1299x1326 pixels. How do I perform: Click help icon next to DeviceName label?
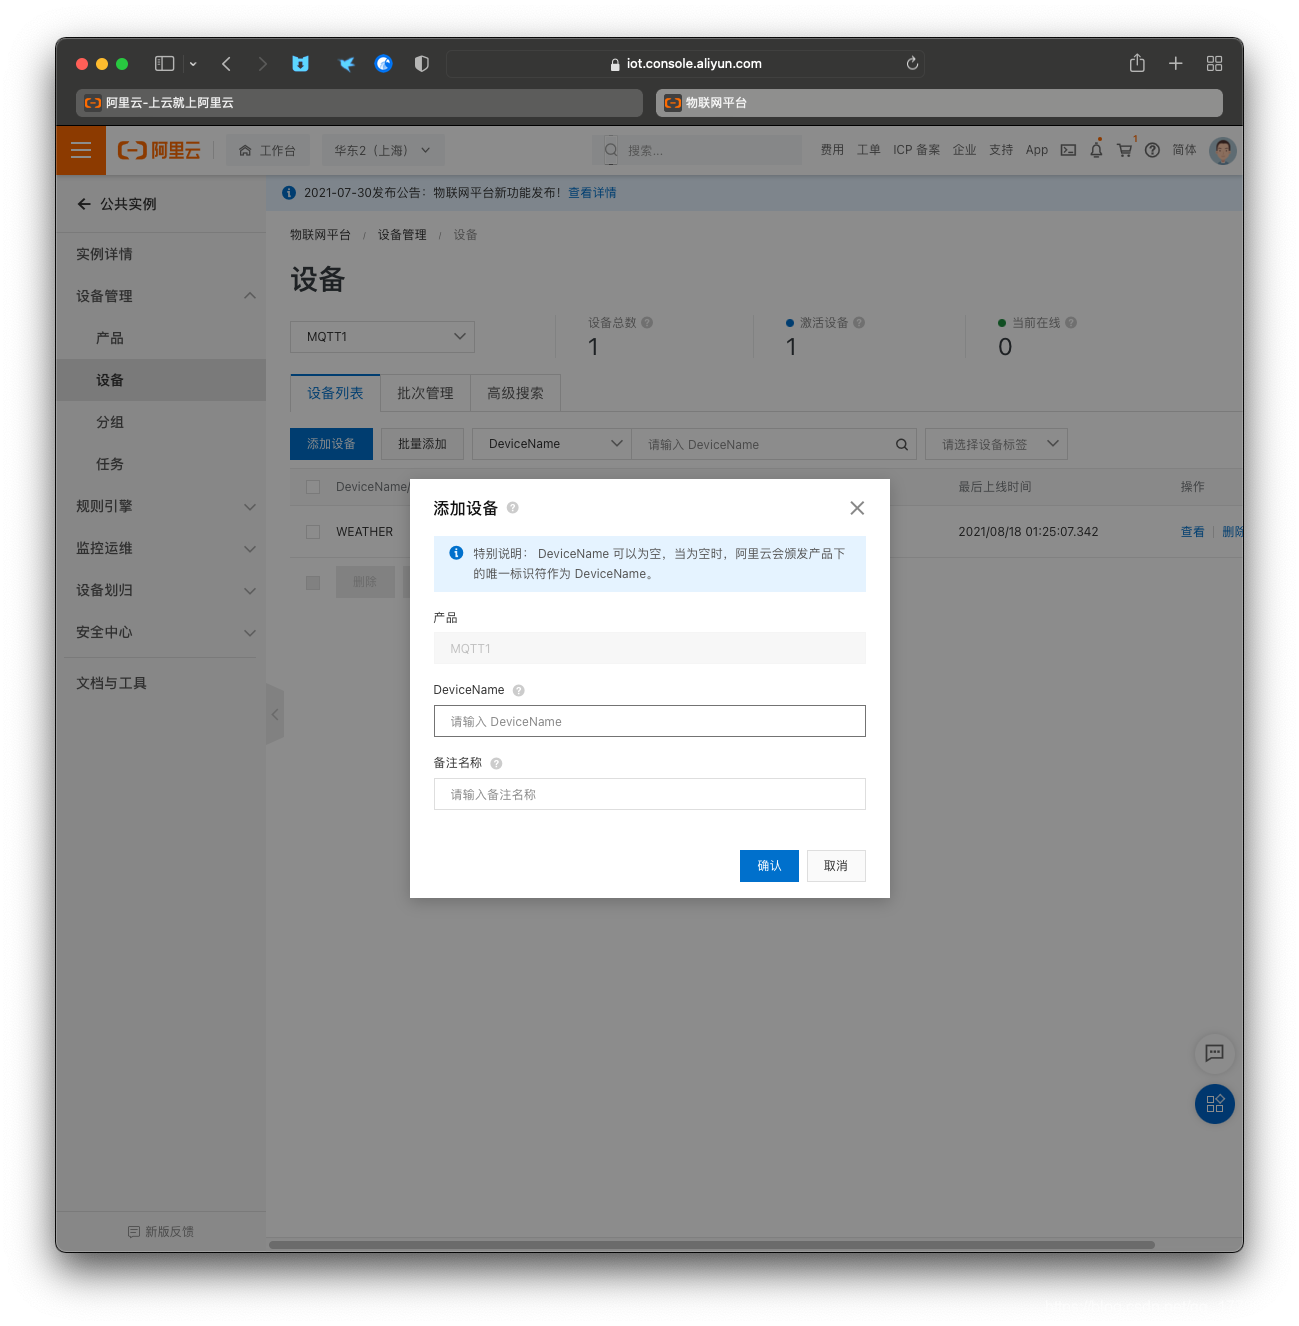[518, 690]
